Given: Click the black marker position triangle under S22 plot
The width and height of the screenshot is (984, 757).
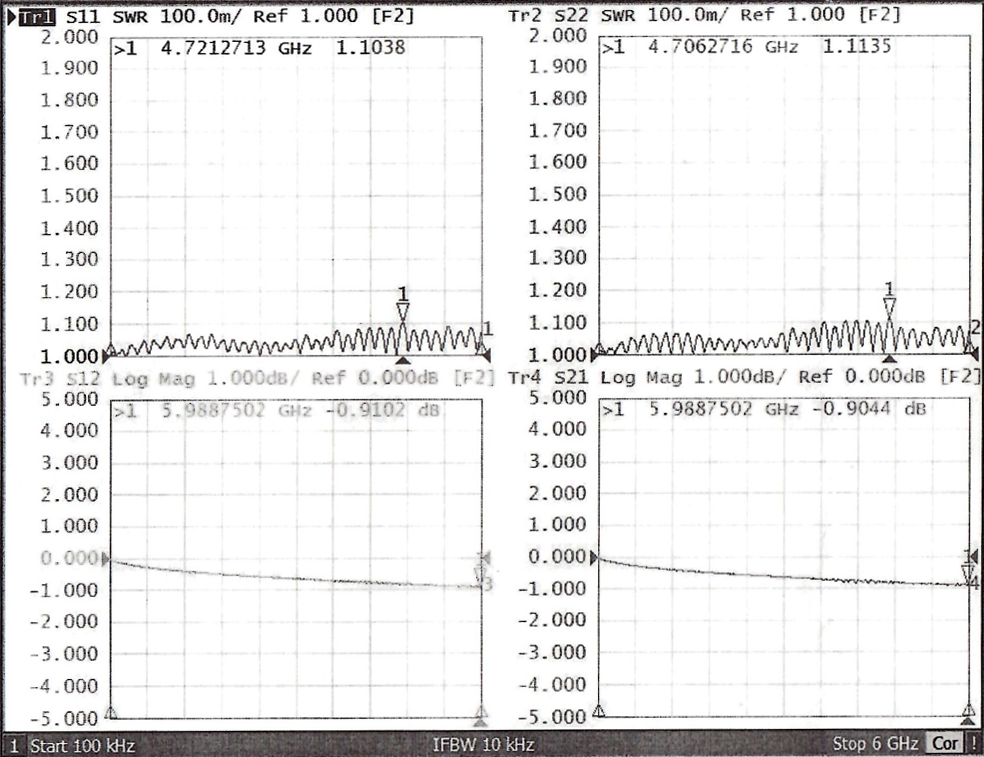Looking at the screenshot, I should [889, 359].
